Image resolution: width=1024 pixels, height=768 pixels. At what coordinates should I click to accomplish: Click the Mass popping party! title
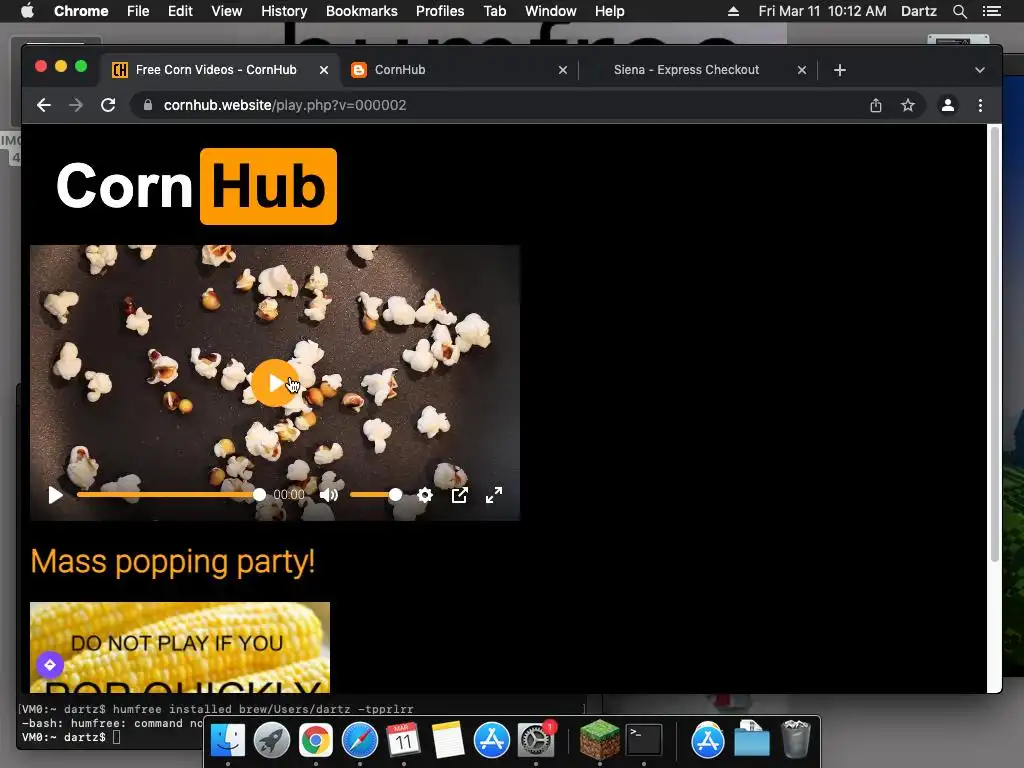[x=173, y=562]
